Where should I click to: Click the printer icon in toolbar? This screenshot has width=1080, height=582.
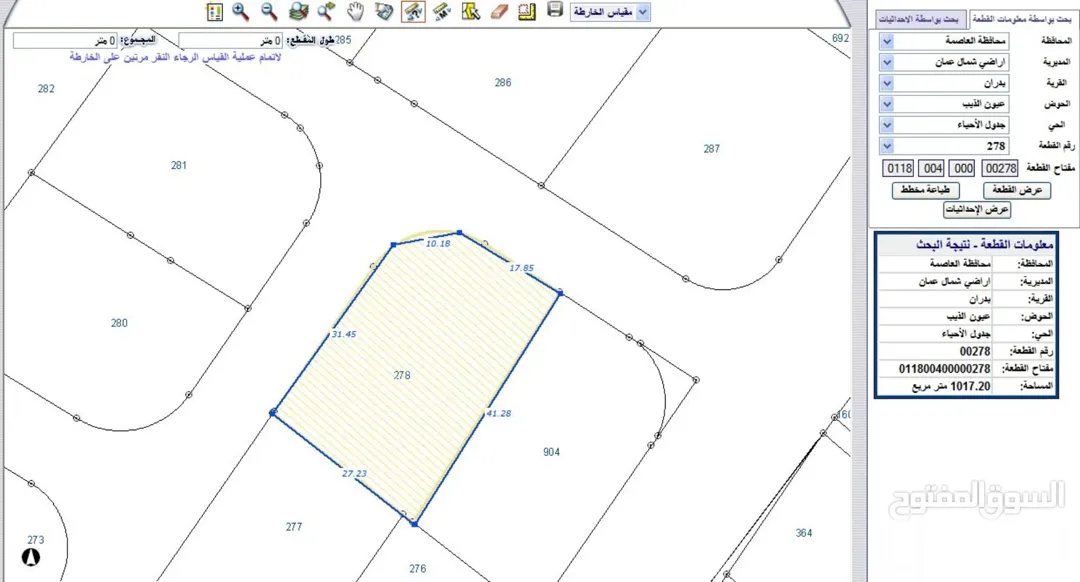click(x=554, y=10)
